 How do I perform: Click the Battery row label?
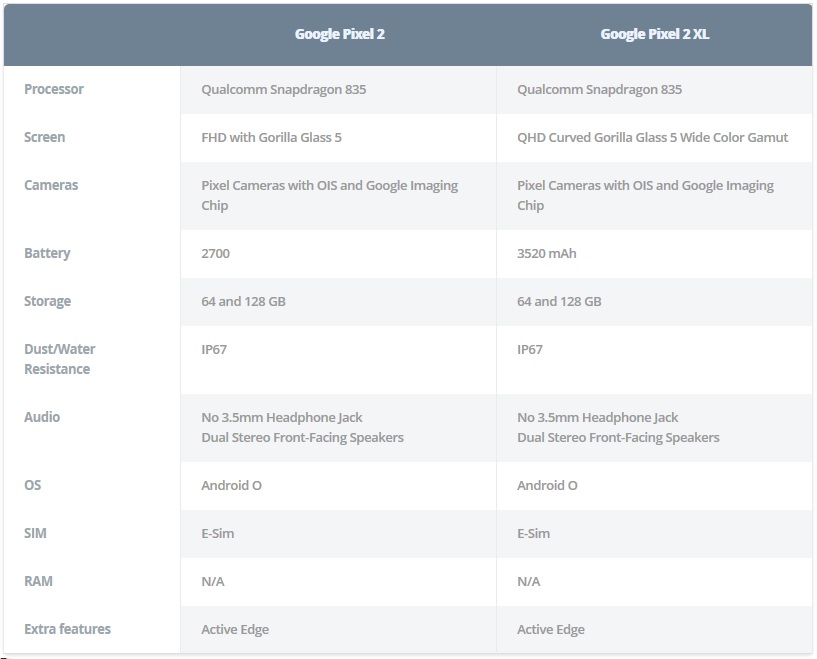click(47, 253)
